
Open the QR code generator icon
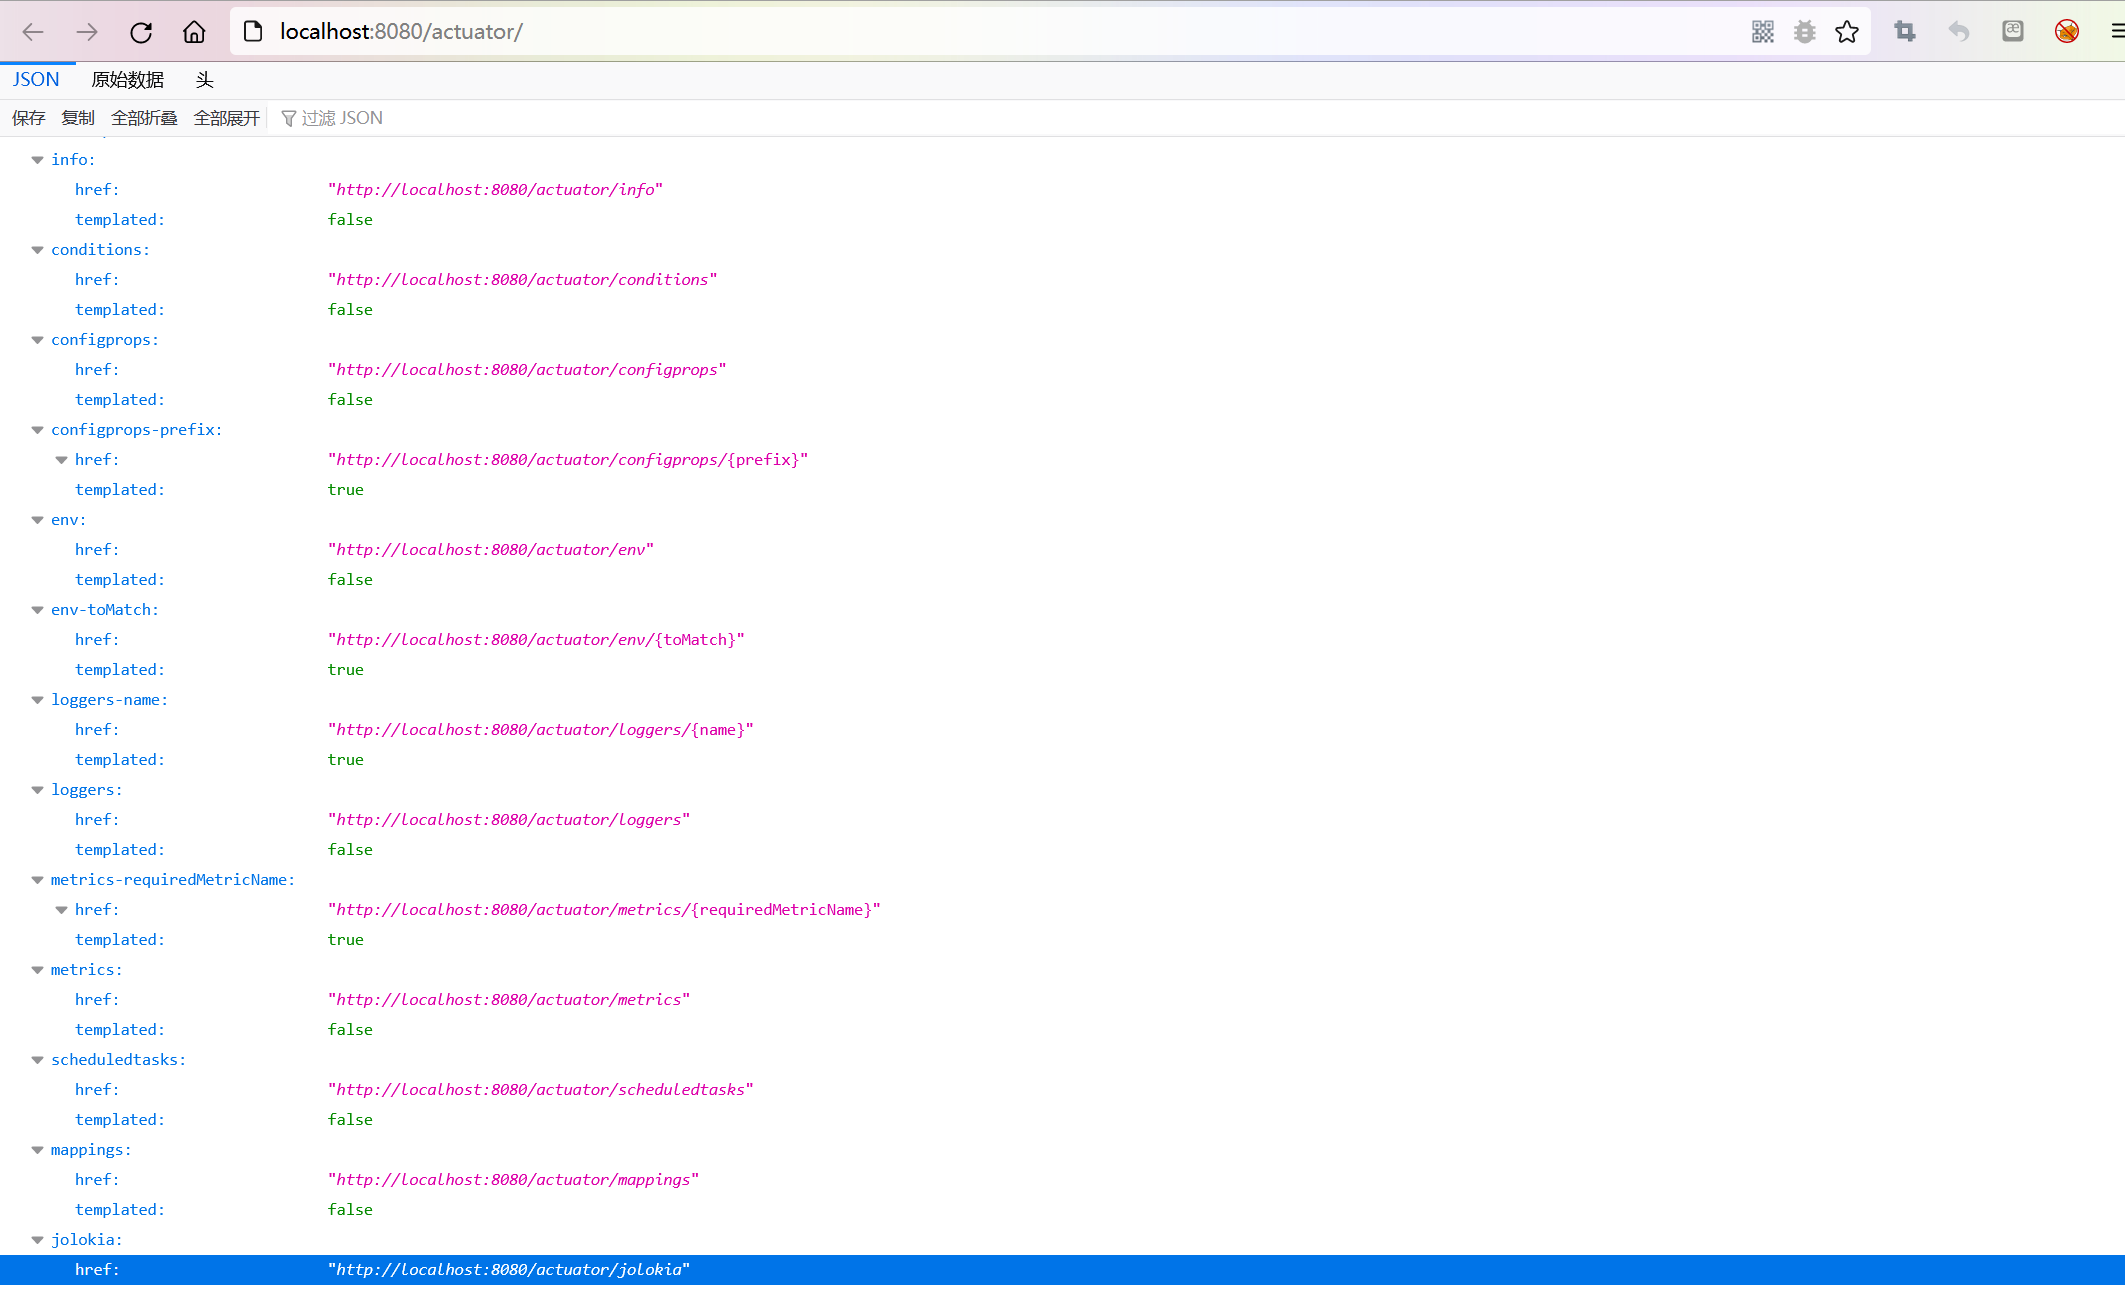(x=1762, y=32)
